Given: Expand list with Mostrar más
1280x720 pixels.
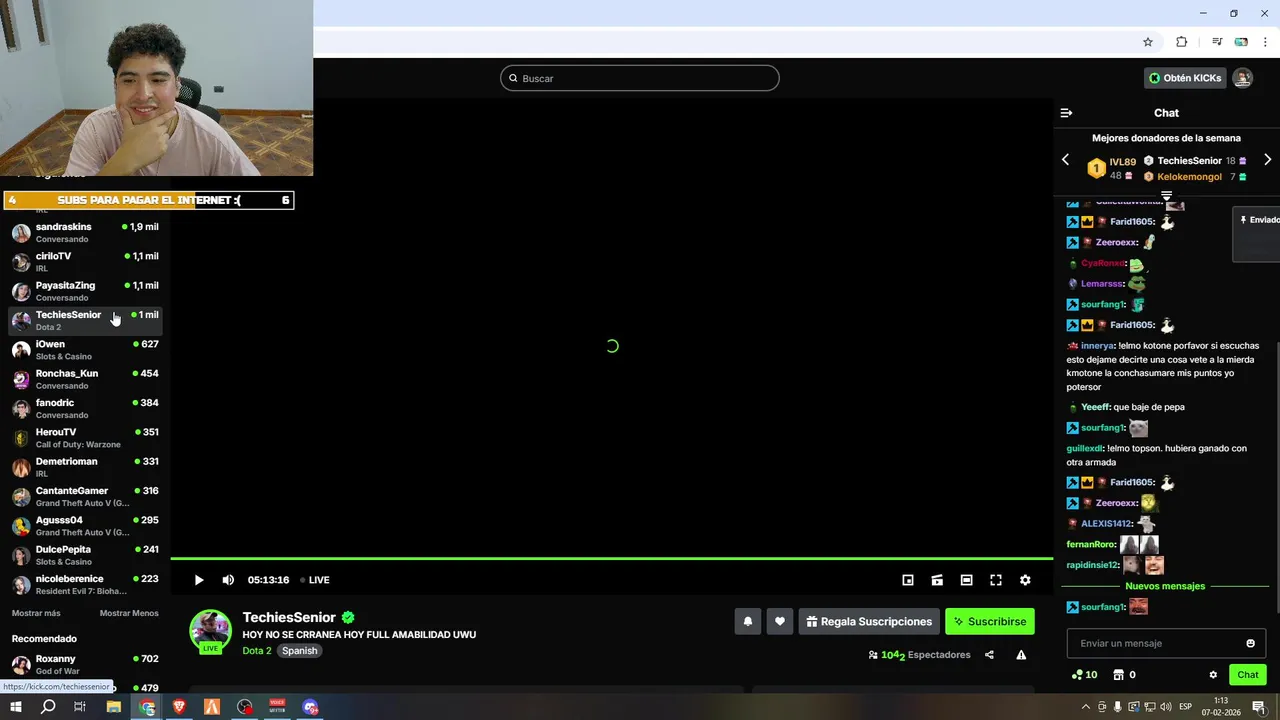Looking at the screenshot, I should [36, 613].
